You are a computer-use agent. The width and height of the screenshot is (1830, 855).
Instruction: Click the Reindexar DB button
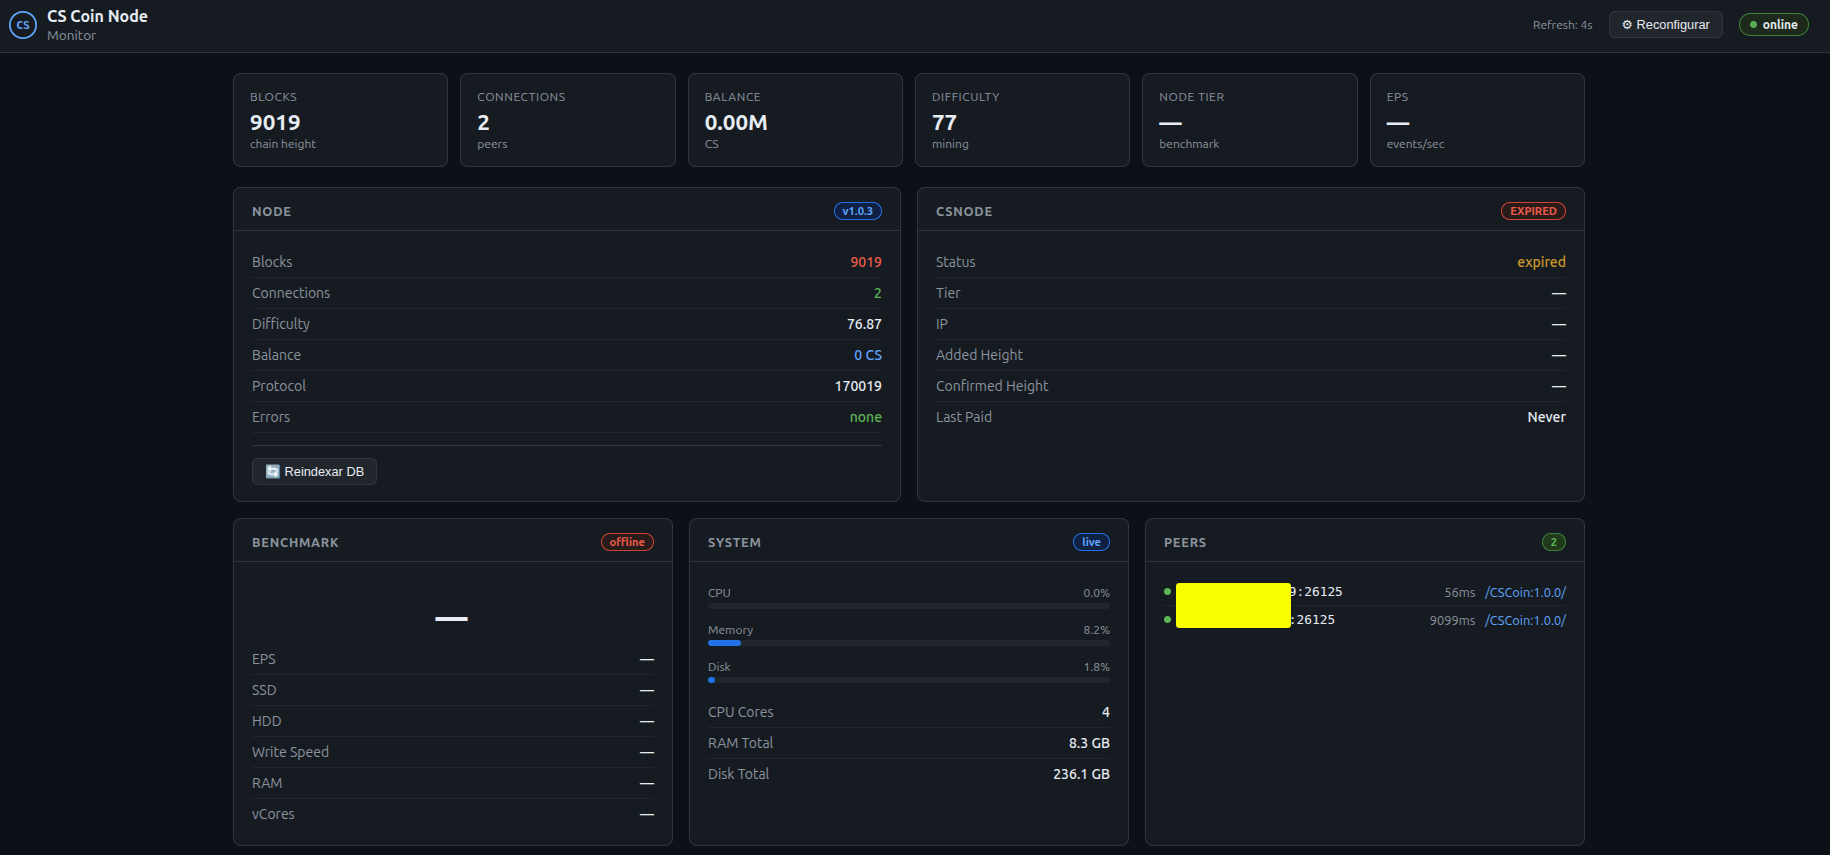point(314,472)
